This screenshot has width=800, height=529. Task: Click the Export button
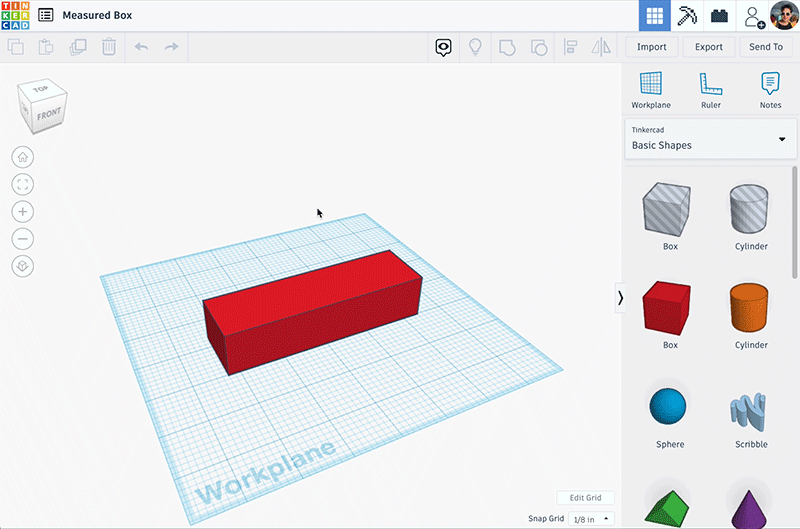pos(708,47)
